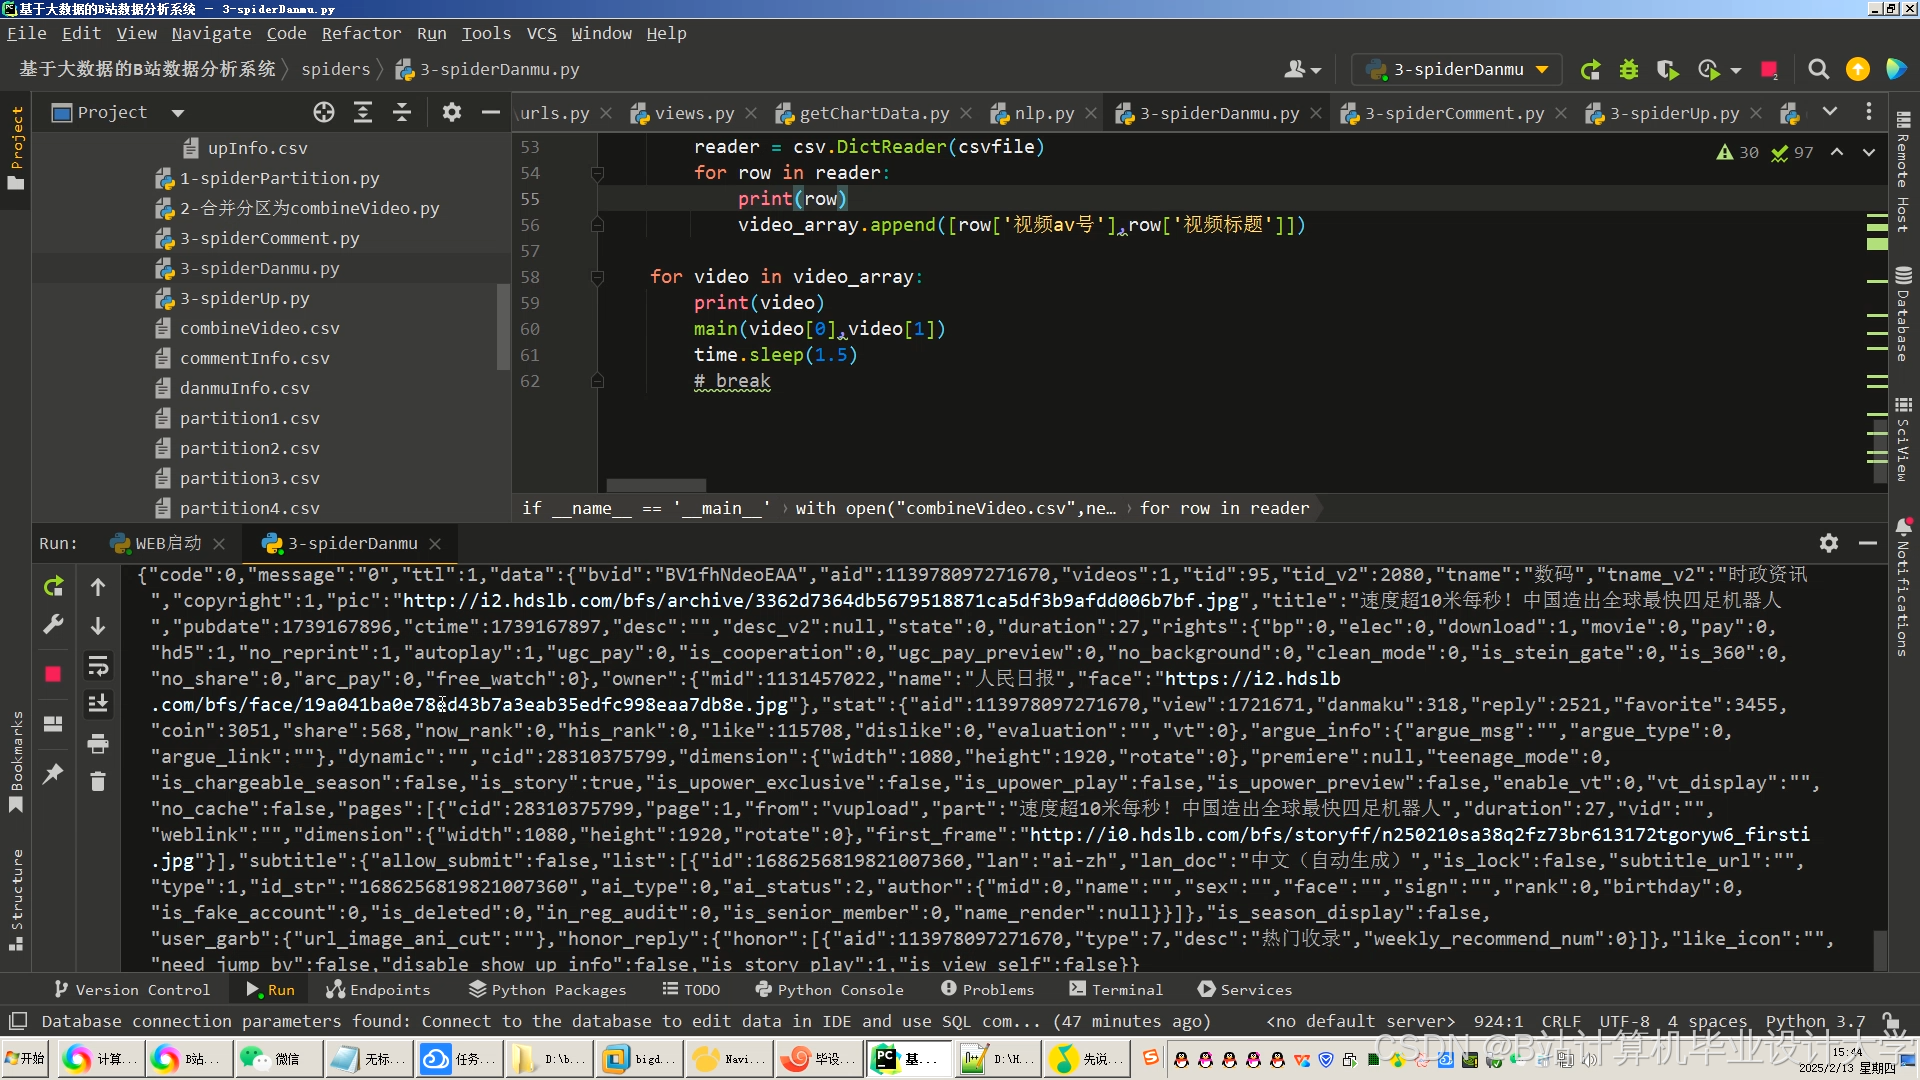Viewport: 1920px width, 1080px height.
Task: Click the Debug bug icon in toolbar
Action: [1629, 69]
